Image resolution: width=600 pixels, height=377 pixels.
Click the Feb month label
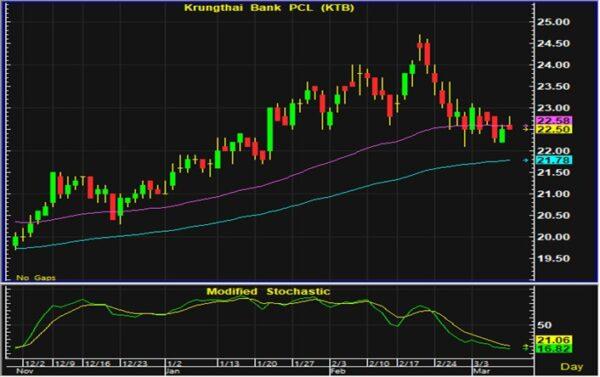[339, 371]
